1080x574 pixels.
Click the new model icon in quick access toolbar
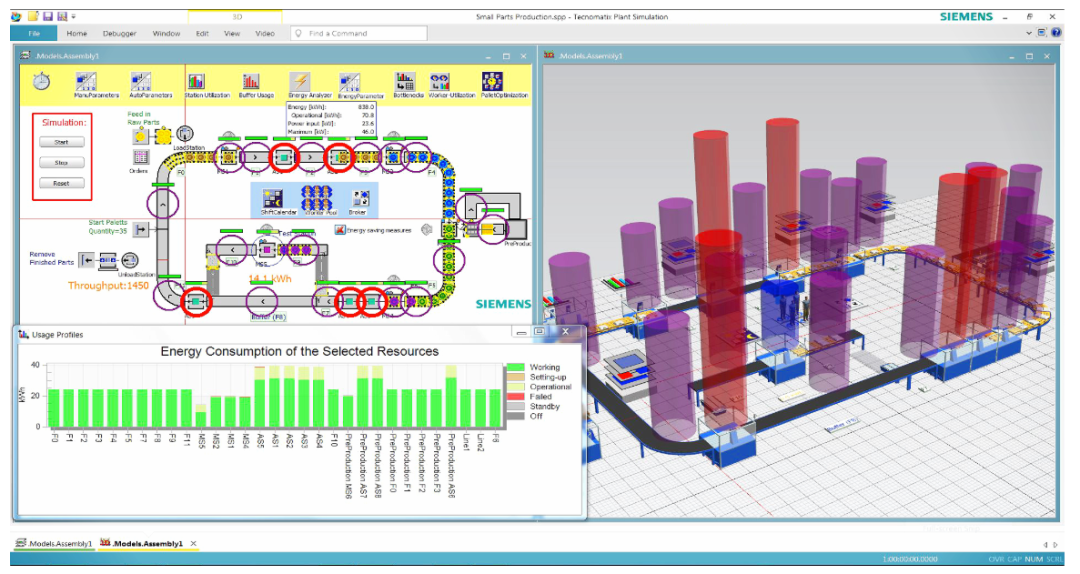32,16
